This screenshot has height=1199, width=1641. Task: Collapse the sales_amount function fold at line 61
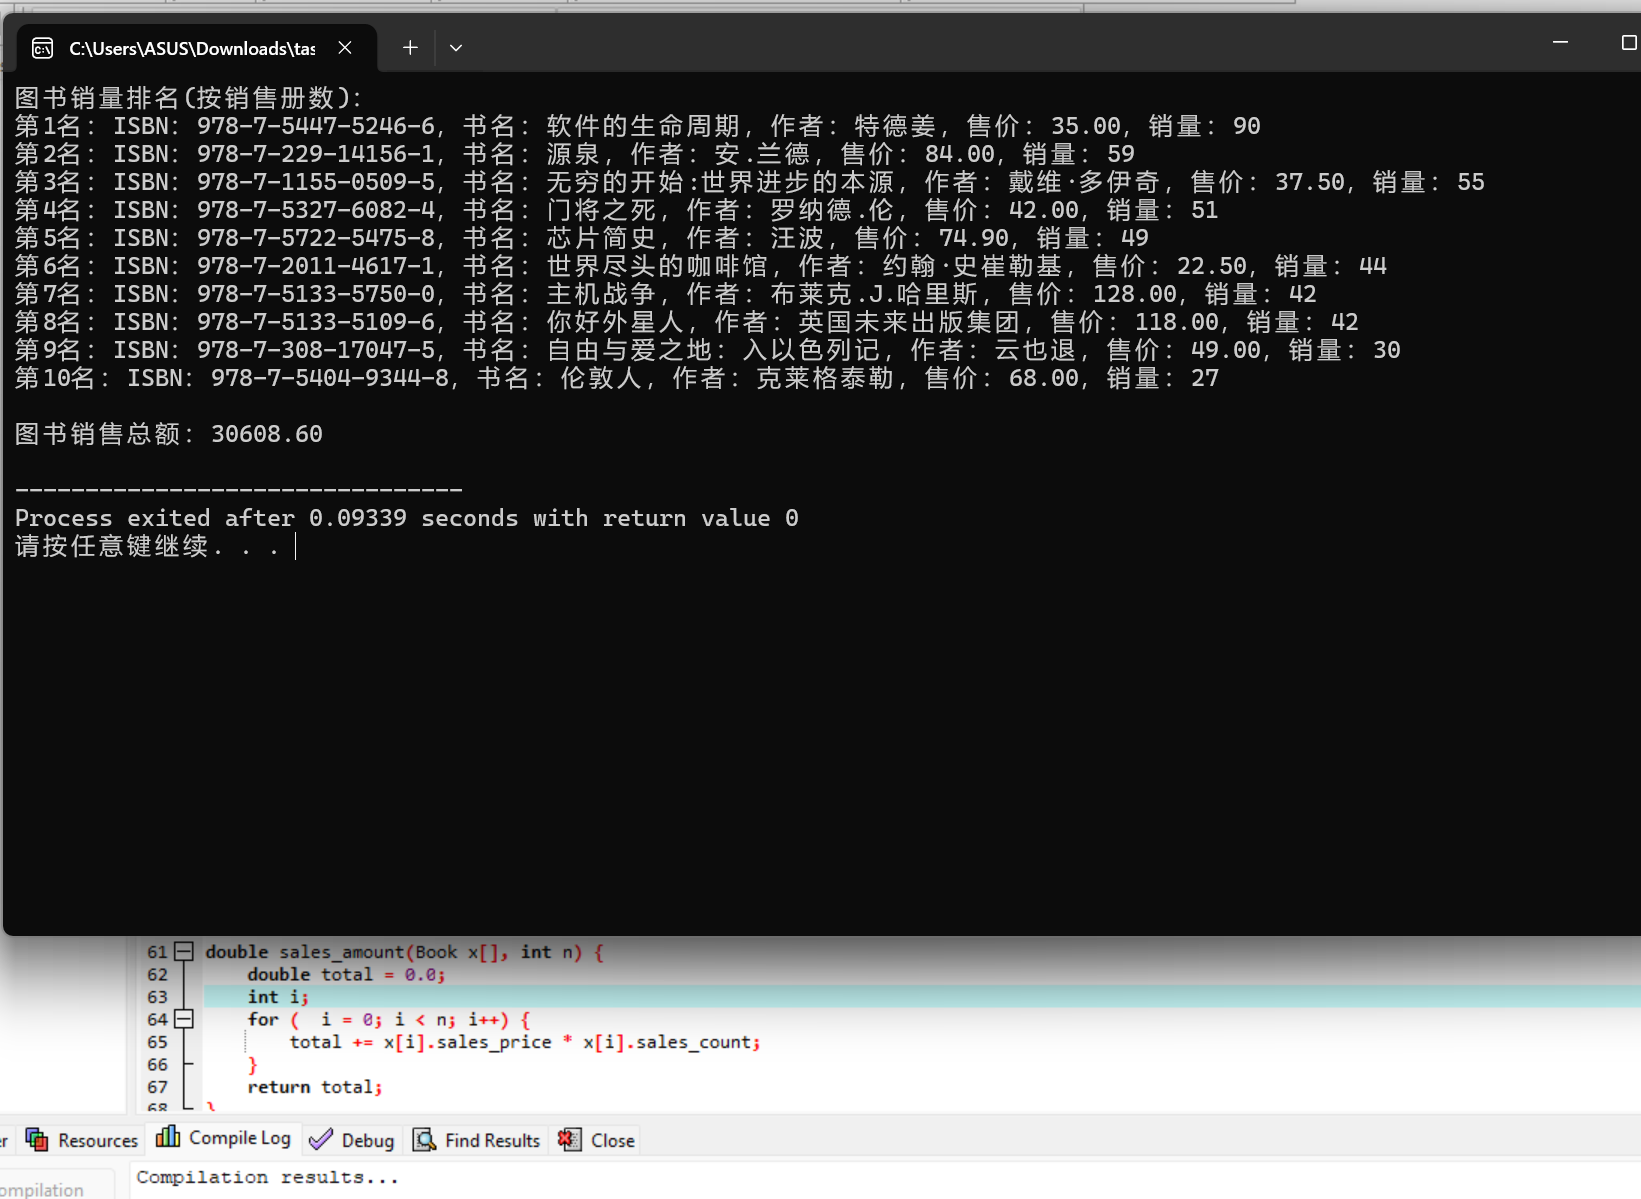coord(184,951)
